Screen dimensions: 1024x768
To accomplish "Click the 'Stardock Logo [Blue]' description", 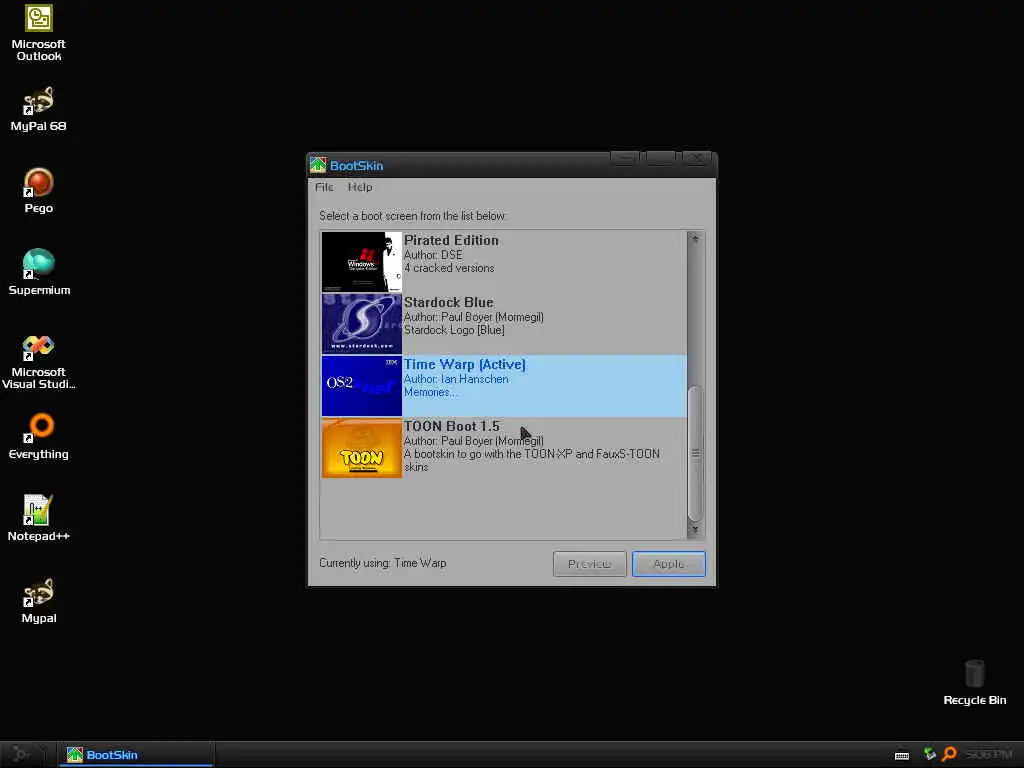I will [x=454, y=330].
